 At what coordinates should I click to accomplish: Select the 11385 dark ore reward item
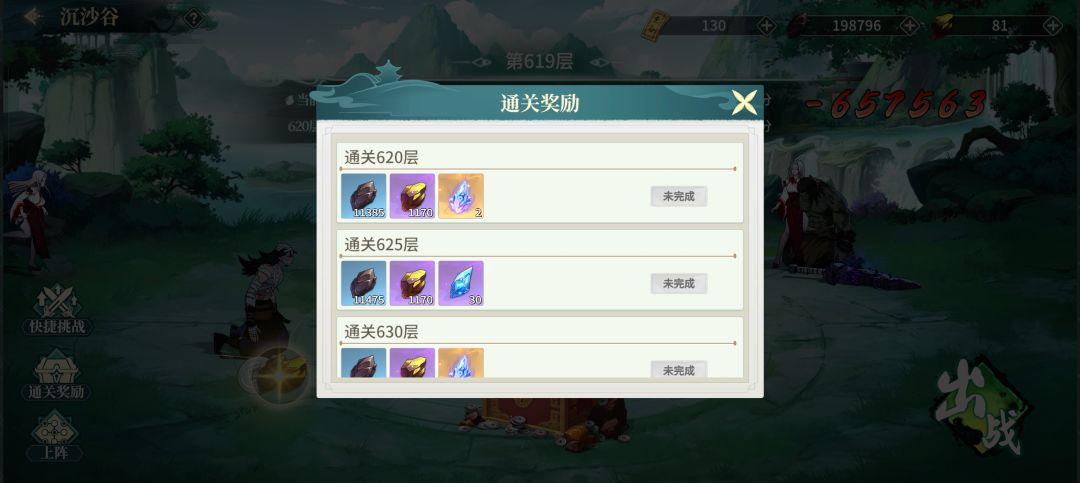(364, 196)
